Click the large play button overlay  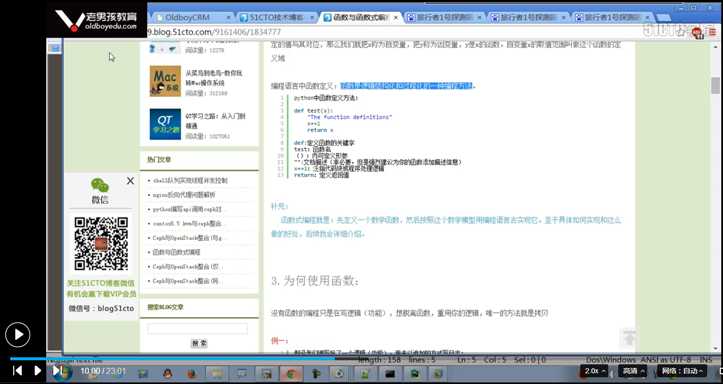coord(18,334)
